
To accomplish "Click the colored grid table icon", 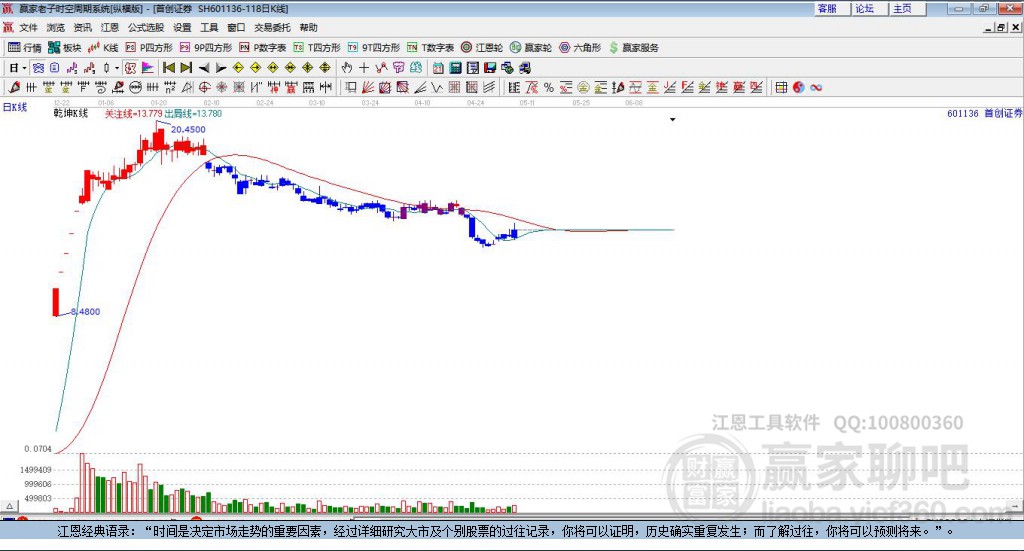I will (781, 87).
